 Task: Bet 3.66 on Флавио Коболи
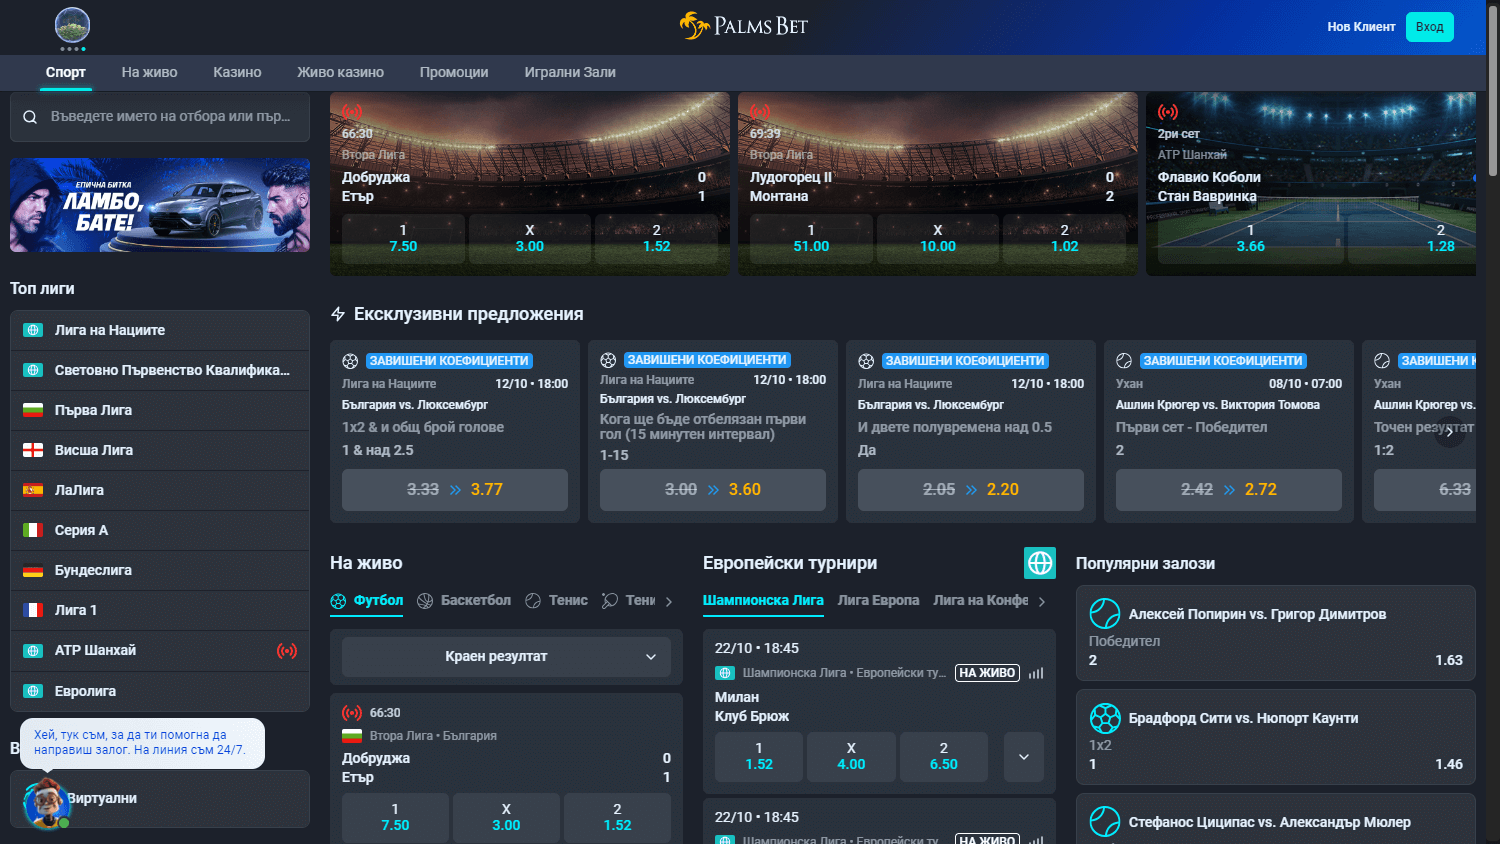(1250, 238)
